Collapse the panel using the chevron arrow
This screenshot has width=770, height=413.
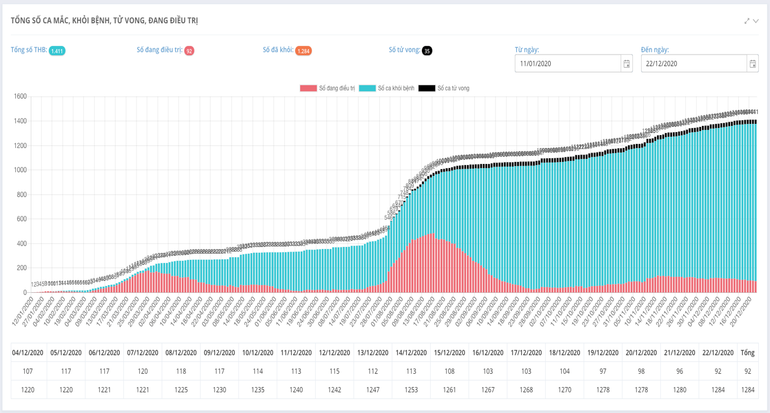(x=757, y=20)
